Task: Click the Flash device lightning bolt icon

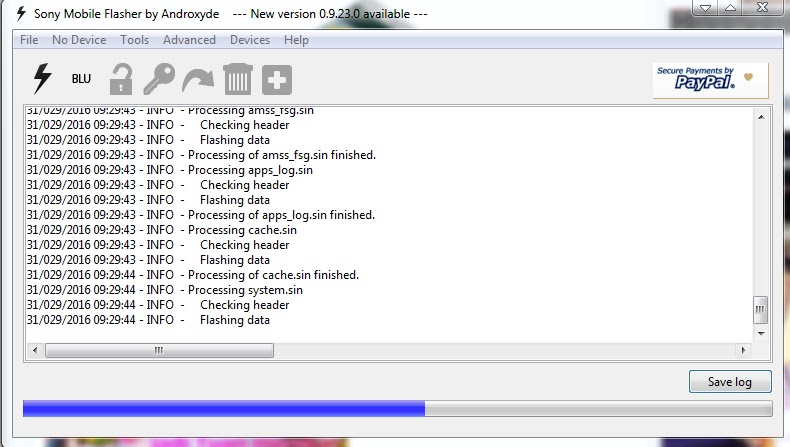Action: [42, 79]
